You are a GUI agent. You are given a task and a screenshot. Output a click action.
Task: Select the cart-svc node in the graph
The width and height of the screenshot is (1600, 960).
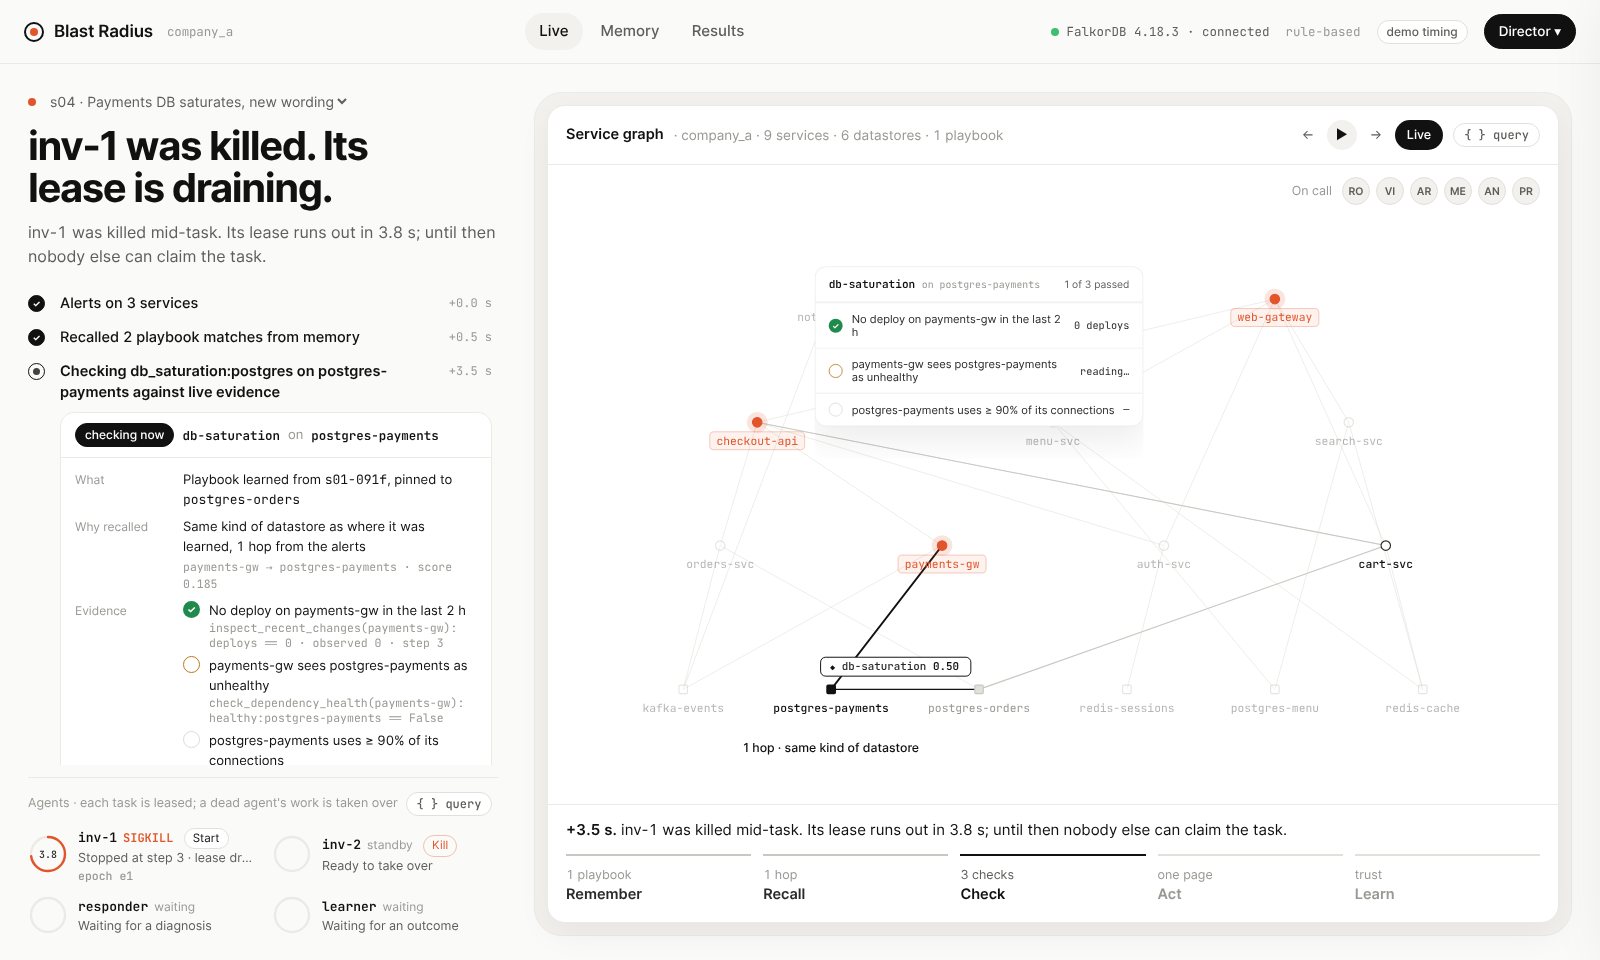tap(1385, 546)
